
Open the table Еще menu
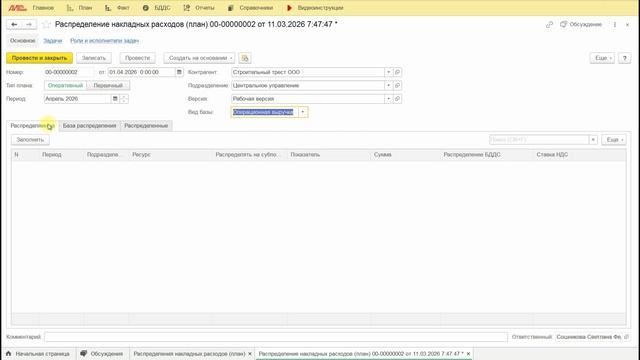point(614,140)
